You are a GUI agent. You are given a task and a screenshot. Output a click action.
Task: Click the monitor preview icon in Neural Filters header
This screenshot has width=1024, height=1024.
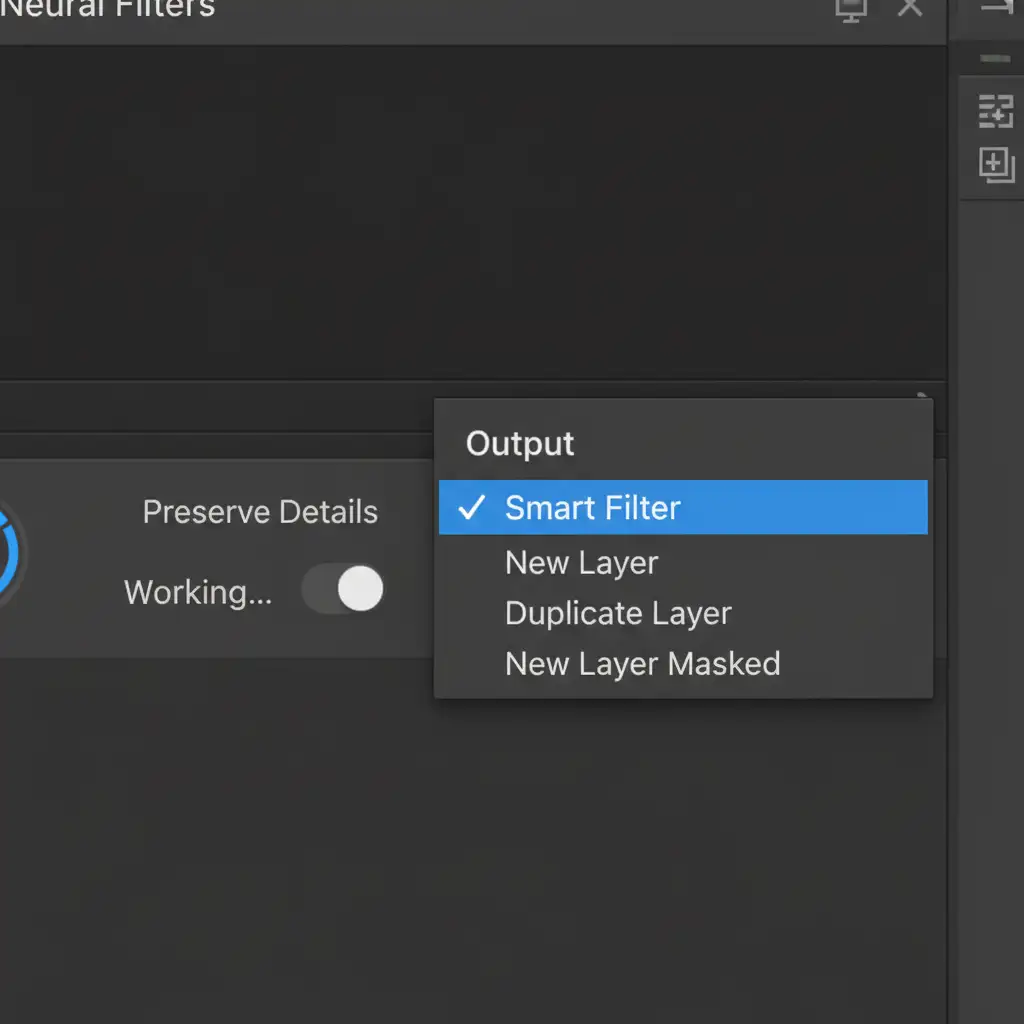tap(850, 9)
